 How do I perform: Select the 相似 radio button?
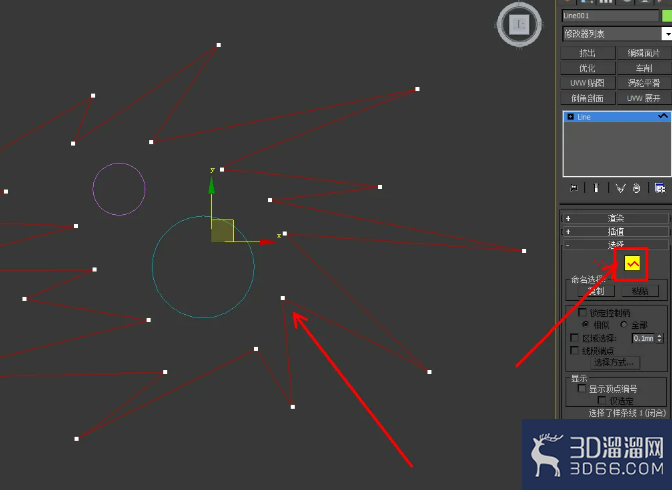[x=585, y=324]
